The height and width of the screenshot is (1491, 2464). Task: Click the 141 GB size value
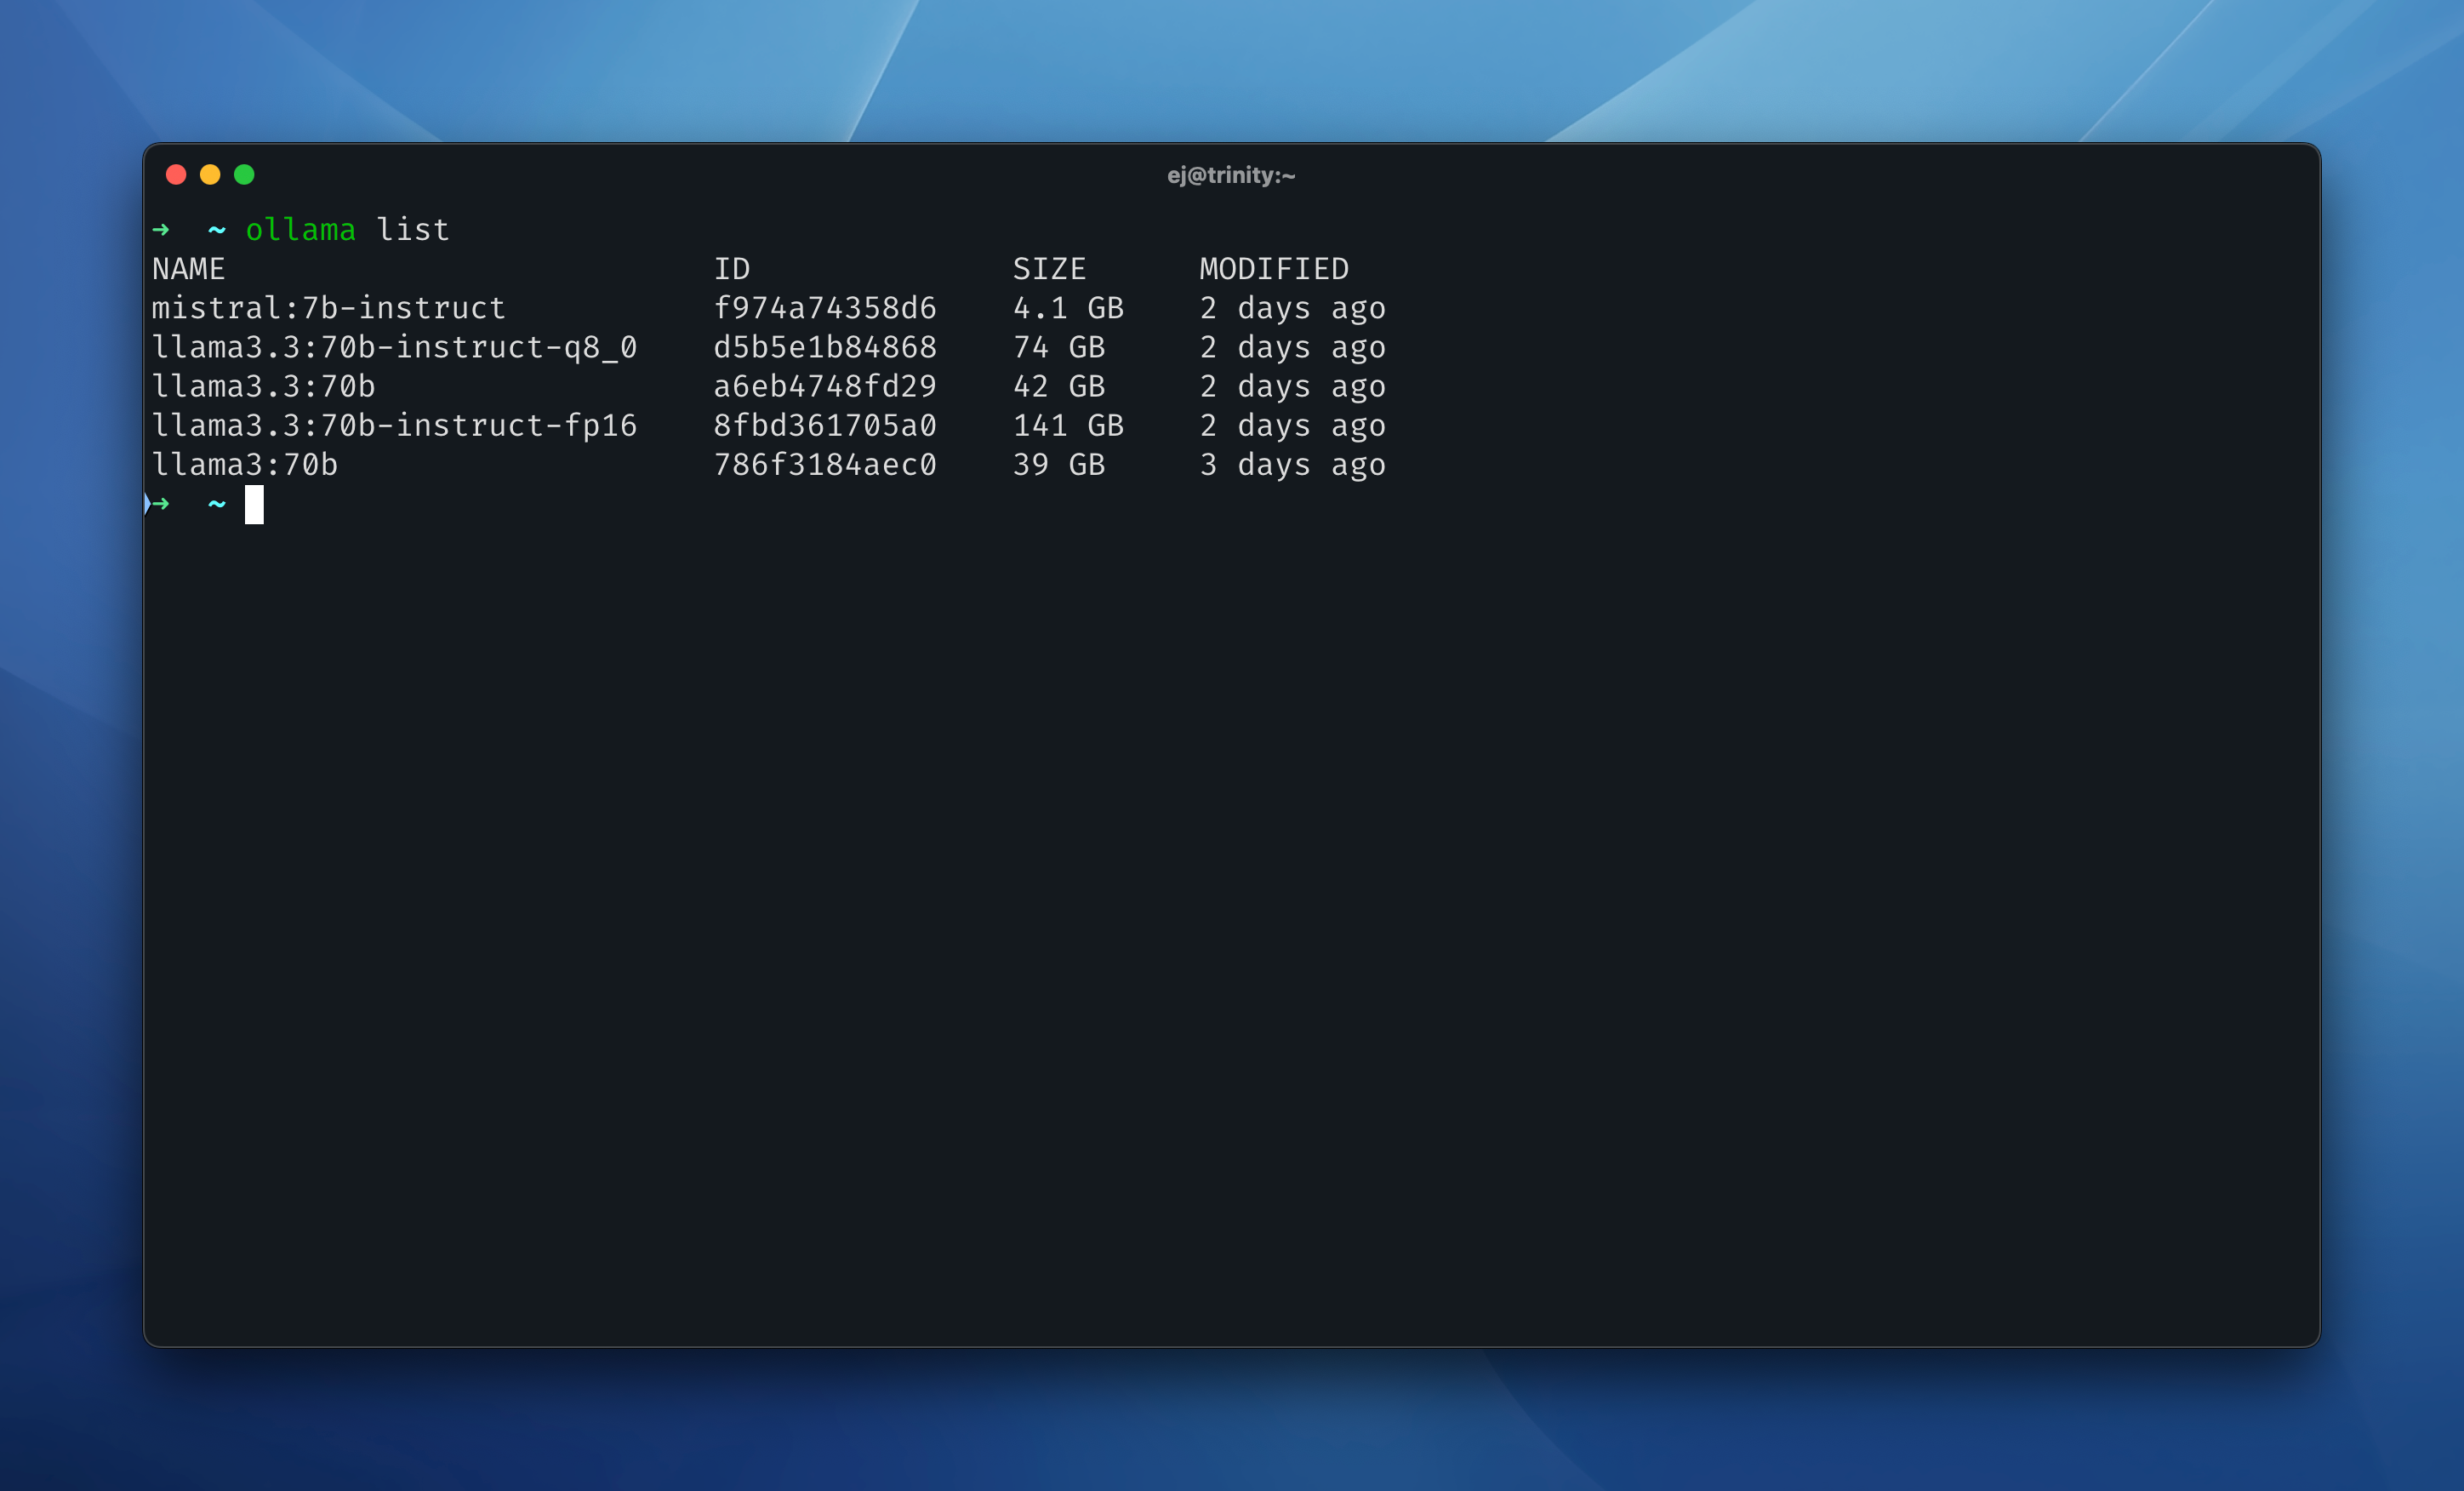pos(1068,425)
